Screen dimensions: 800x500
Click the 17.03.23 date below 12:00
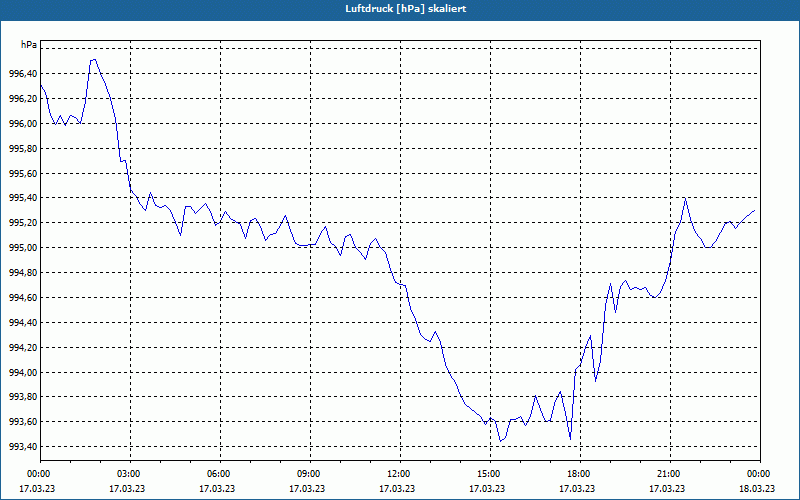coord(397,489)
